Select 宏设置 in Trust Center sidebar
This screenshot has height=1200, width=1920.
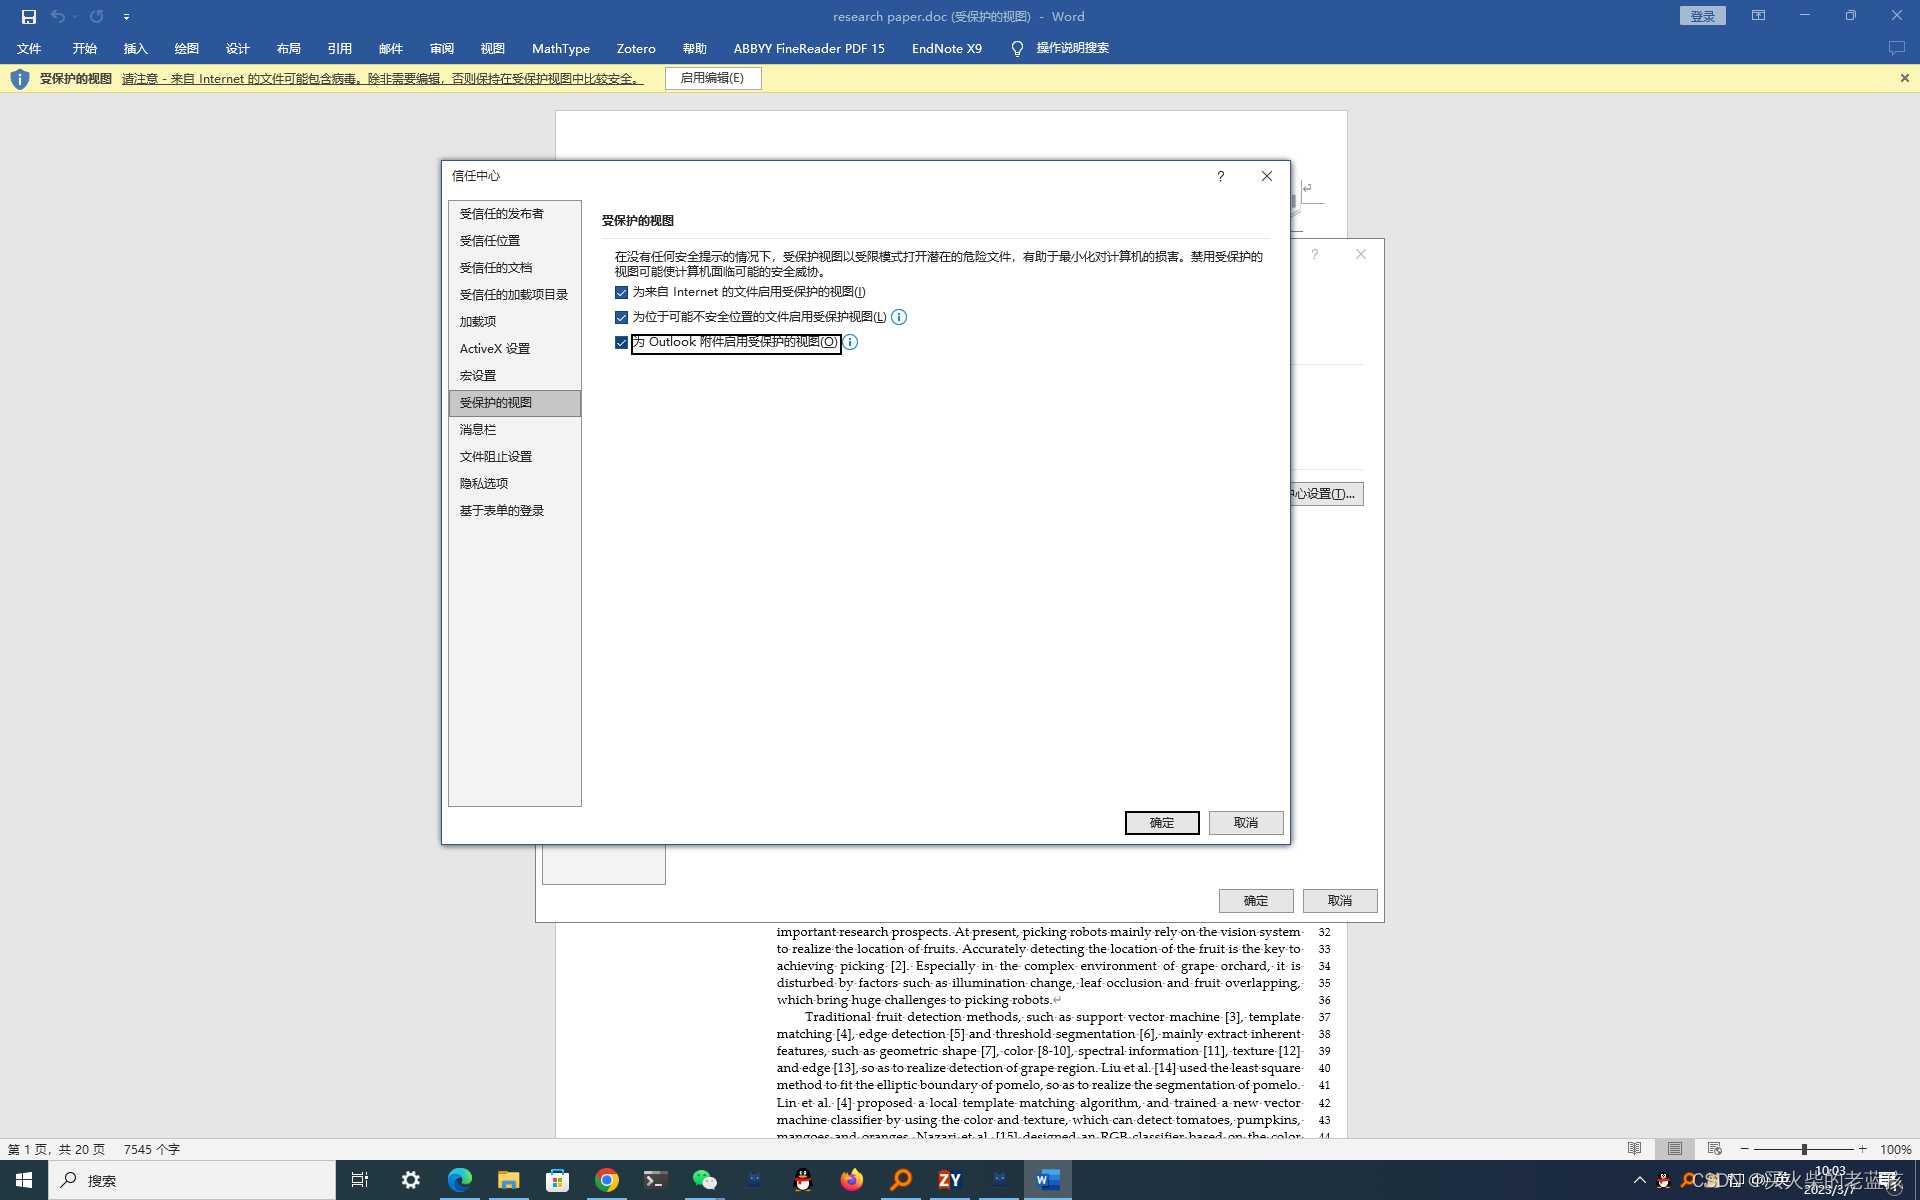478,375
